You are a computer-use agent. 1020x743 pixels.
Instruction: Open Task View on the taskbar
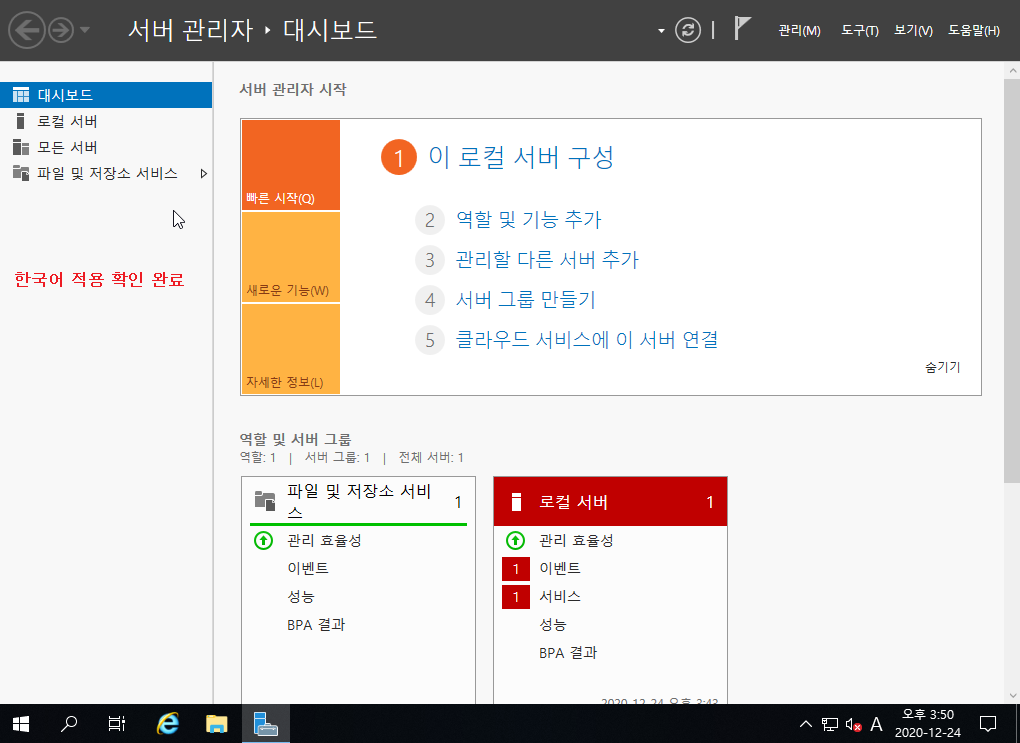[x=116, y=723]
